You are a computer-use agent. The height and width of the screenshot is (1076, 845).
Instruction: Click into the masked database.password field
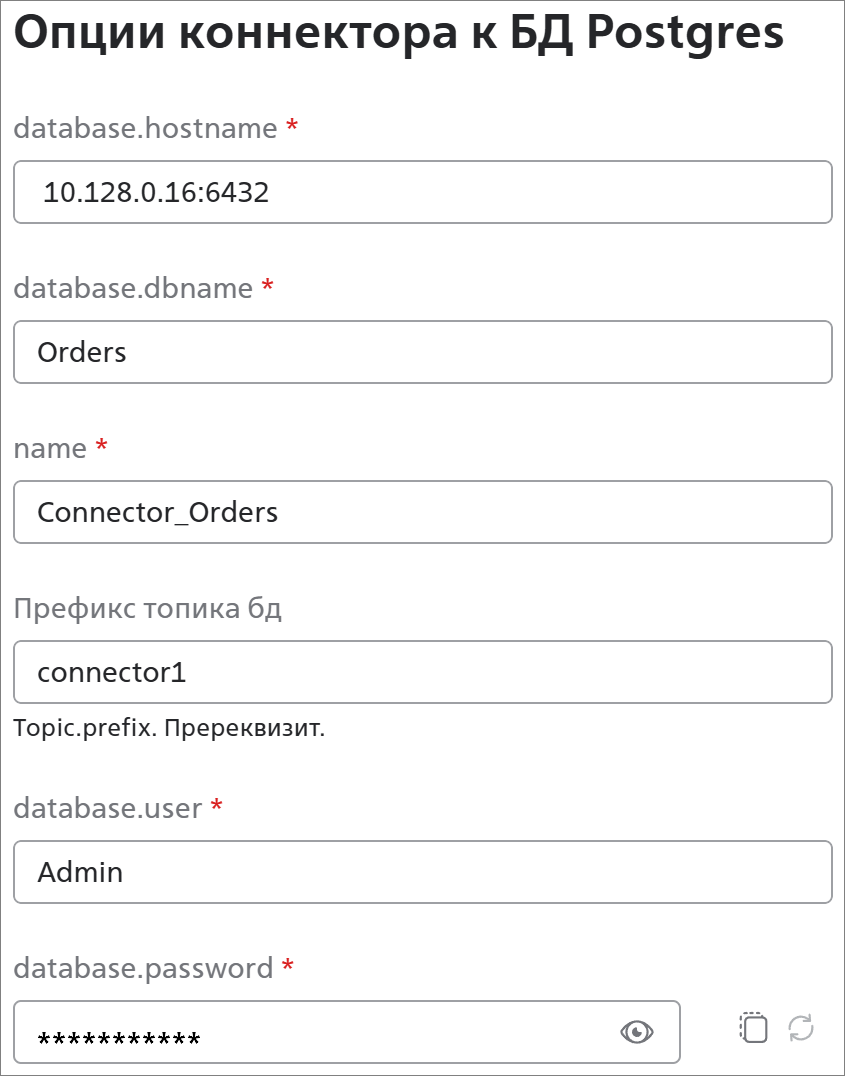coord(347,1032)
